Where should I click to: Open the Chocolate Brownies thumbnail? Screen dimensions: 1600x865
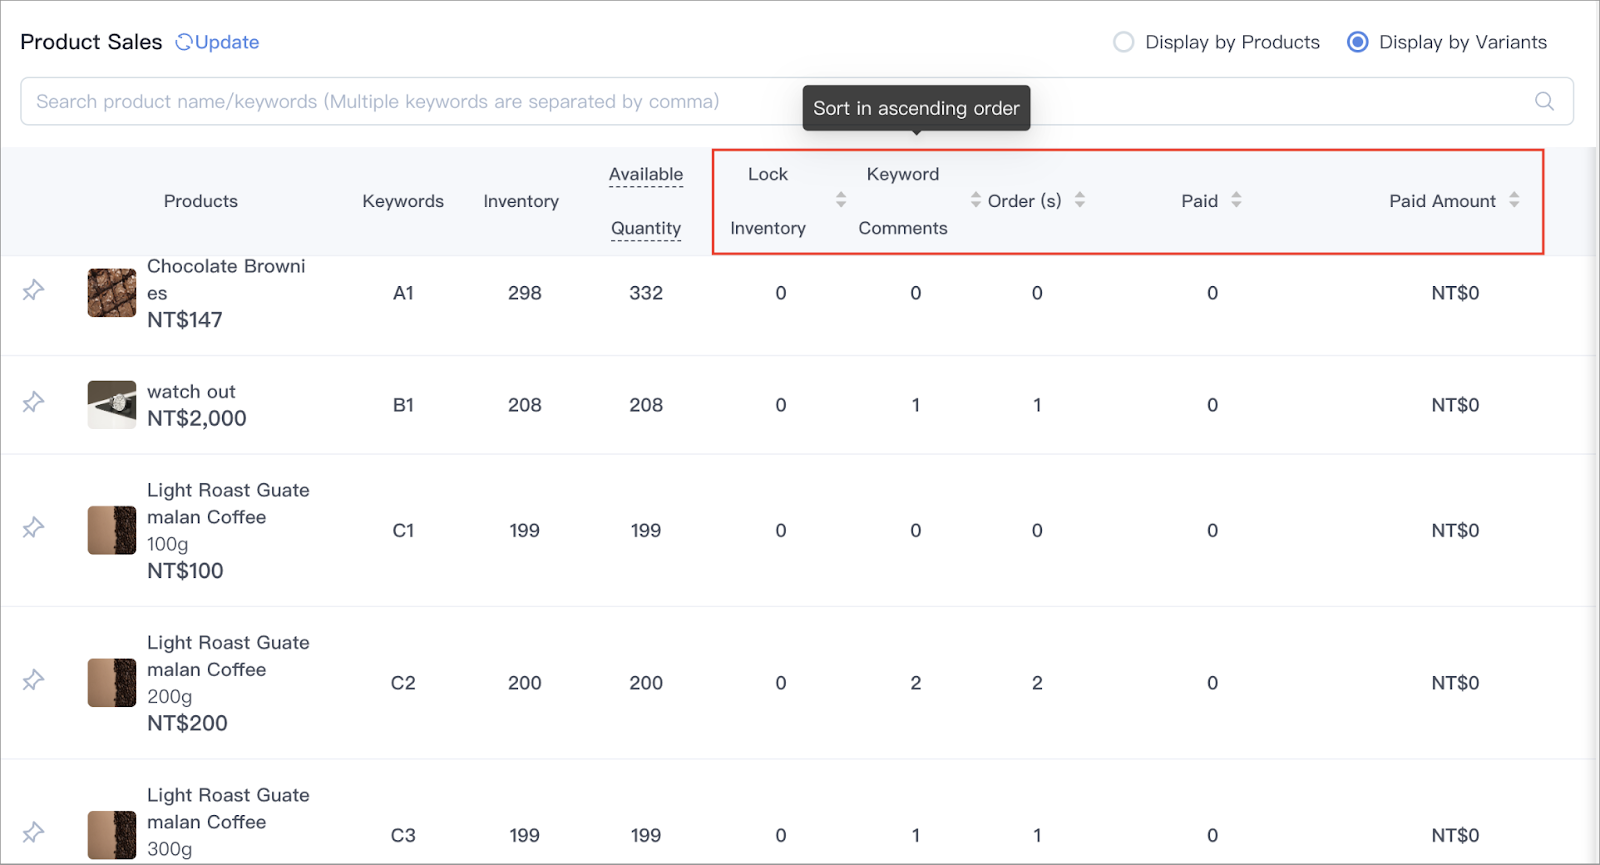112,293
